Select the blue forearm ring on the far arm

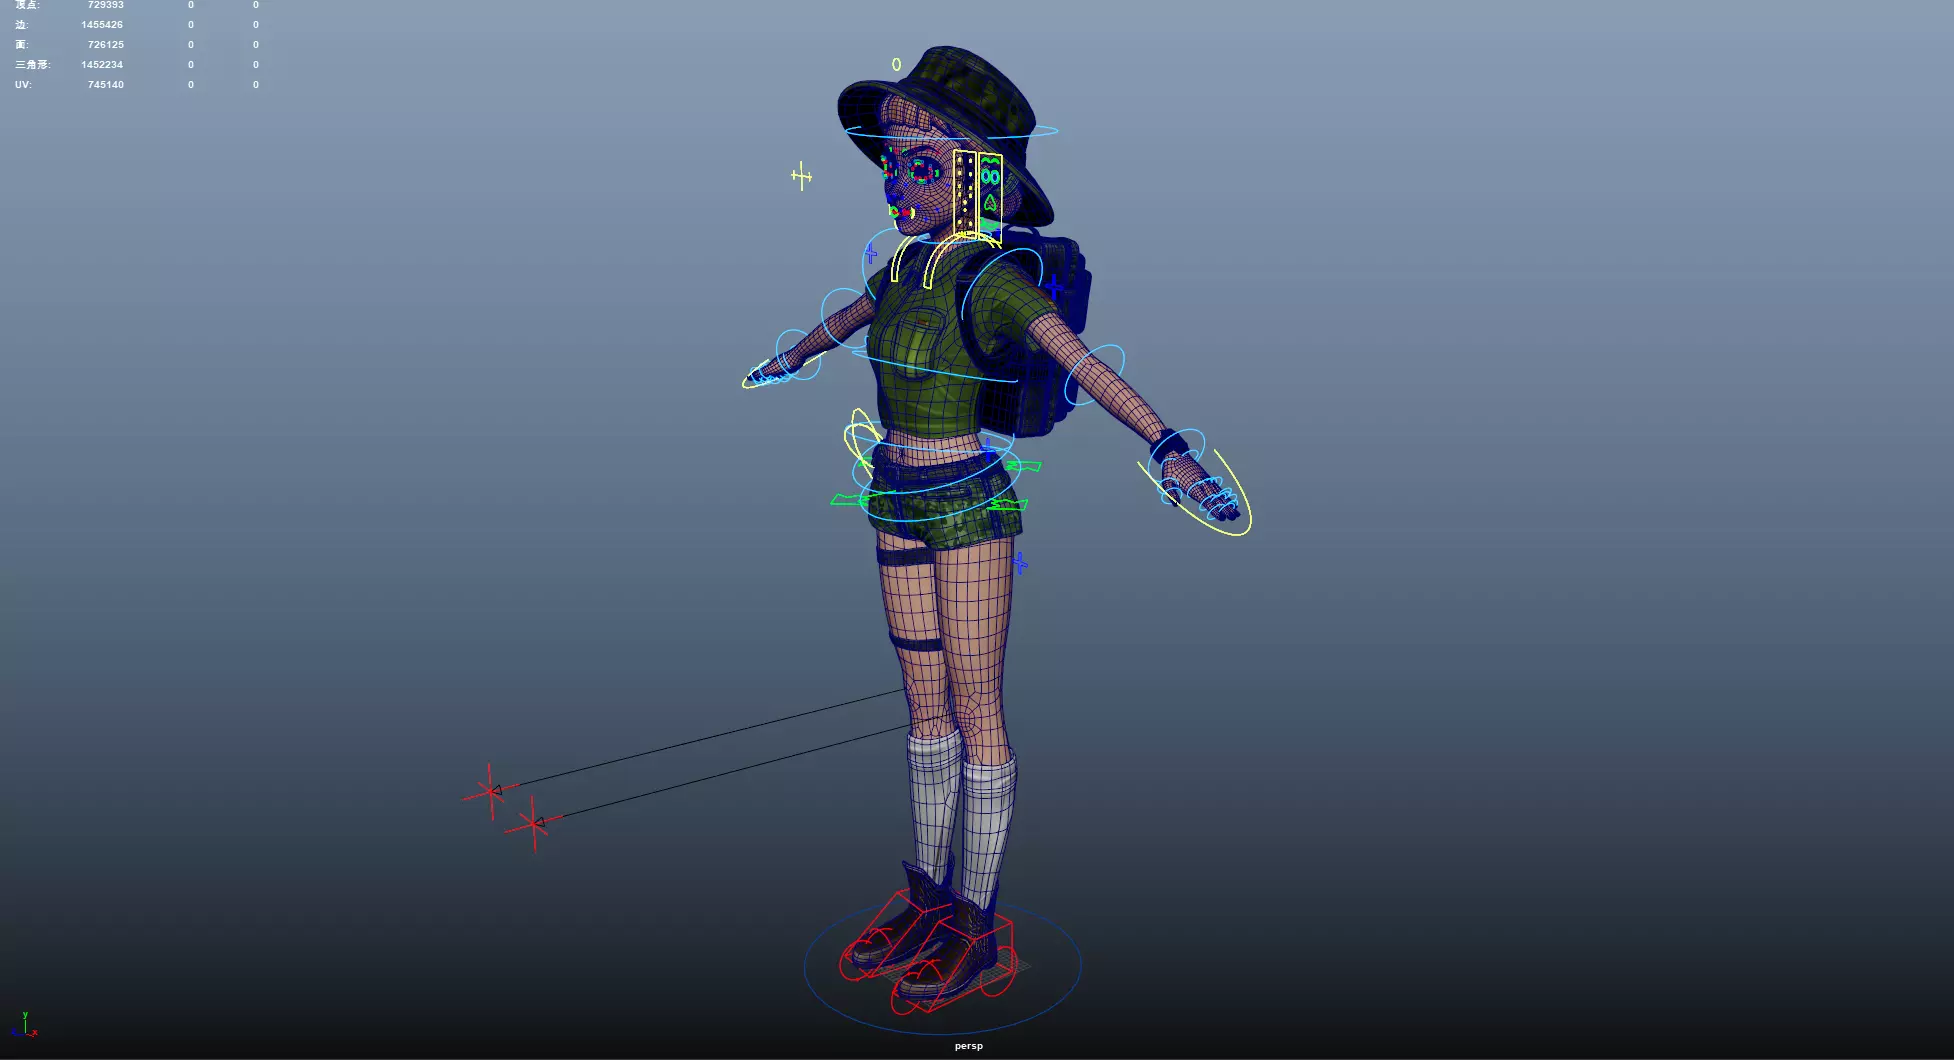coord(797,355)
